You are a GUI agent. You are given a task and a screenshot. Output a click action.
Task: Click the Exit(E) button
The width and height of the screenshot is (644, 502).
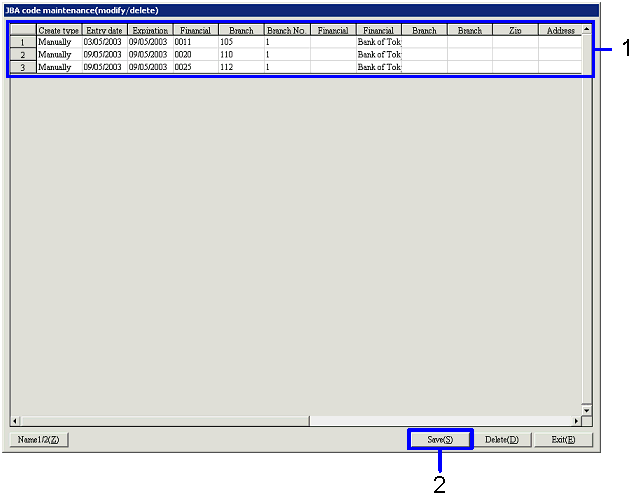[563, 440]
